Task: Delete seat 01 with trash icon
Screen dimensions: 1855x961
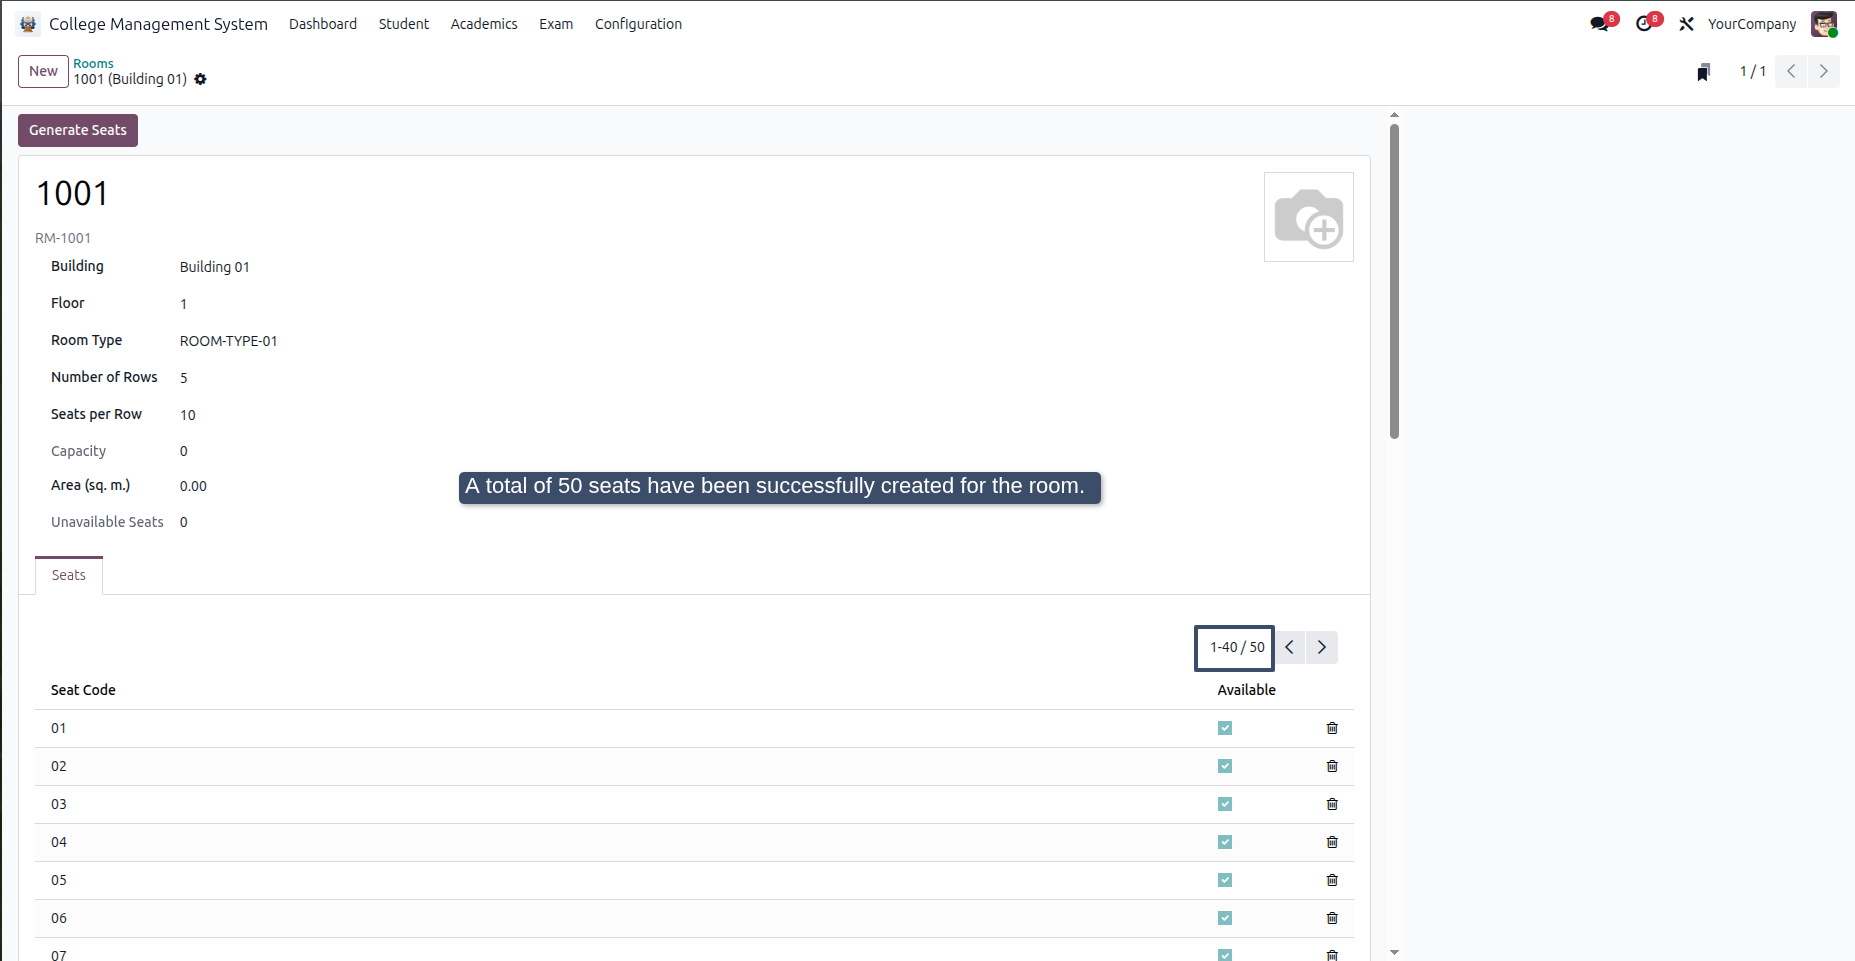Action: coord(1332,728)
